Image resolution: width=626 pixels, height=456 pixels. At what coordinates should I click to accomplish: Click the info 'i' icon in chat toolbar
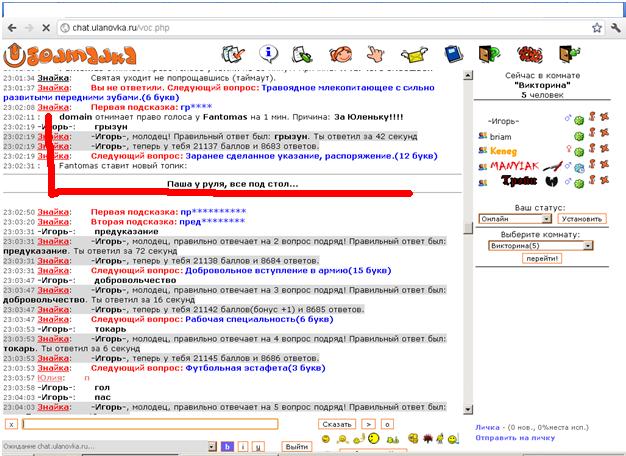[268, 53]
